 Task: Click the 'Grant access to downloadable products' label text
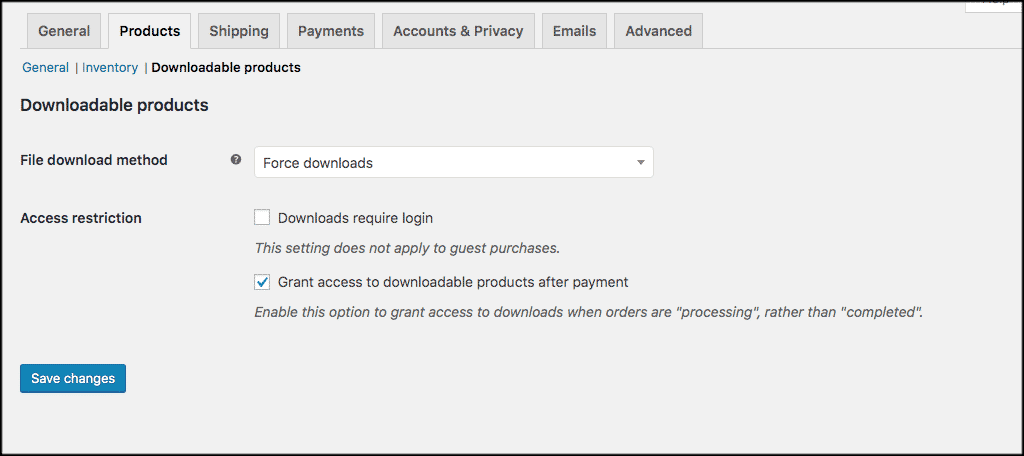tap(453, 282)
